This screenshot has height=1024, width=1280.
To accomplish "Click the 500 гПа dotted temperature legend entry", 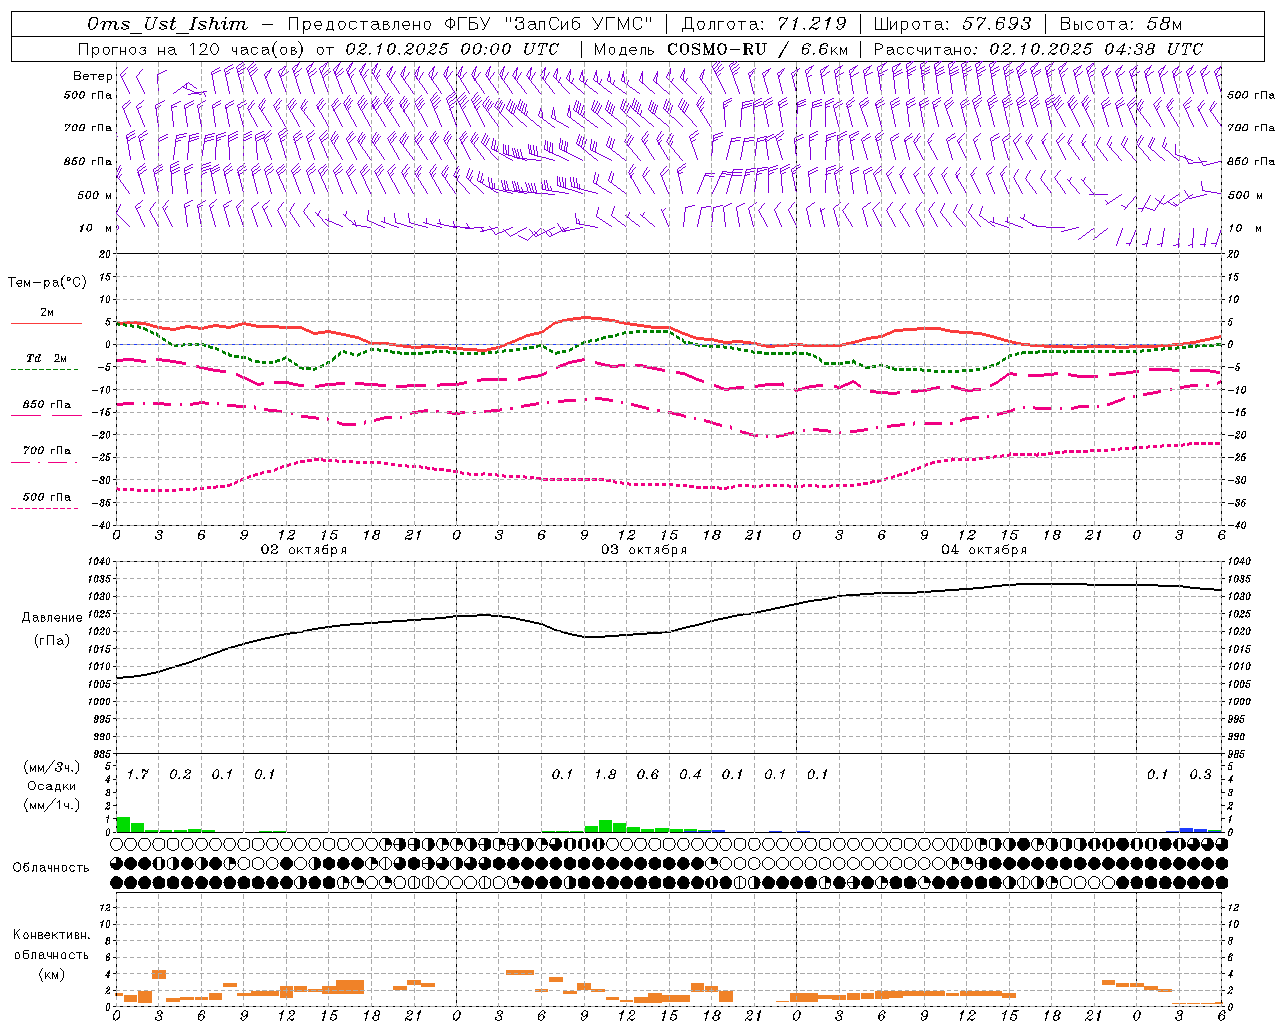I will [x=46, y=497].
